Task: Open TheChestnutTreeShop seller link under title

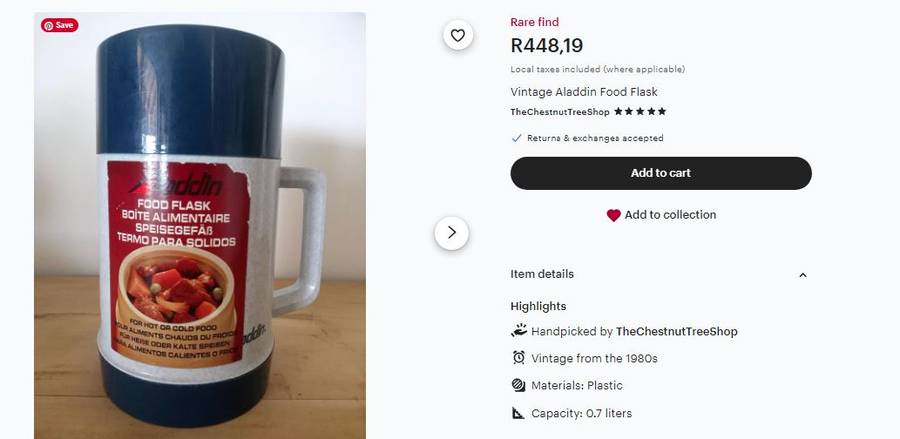Action: coord(560,112)
